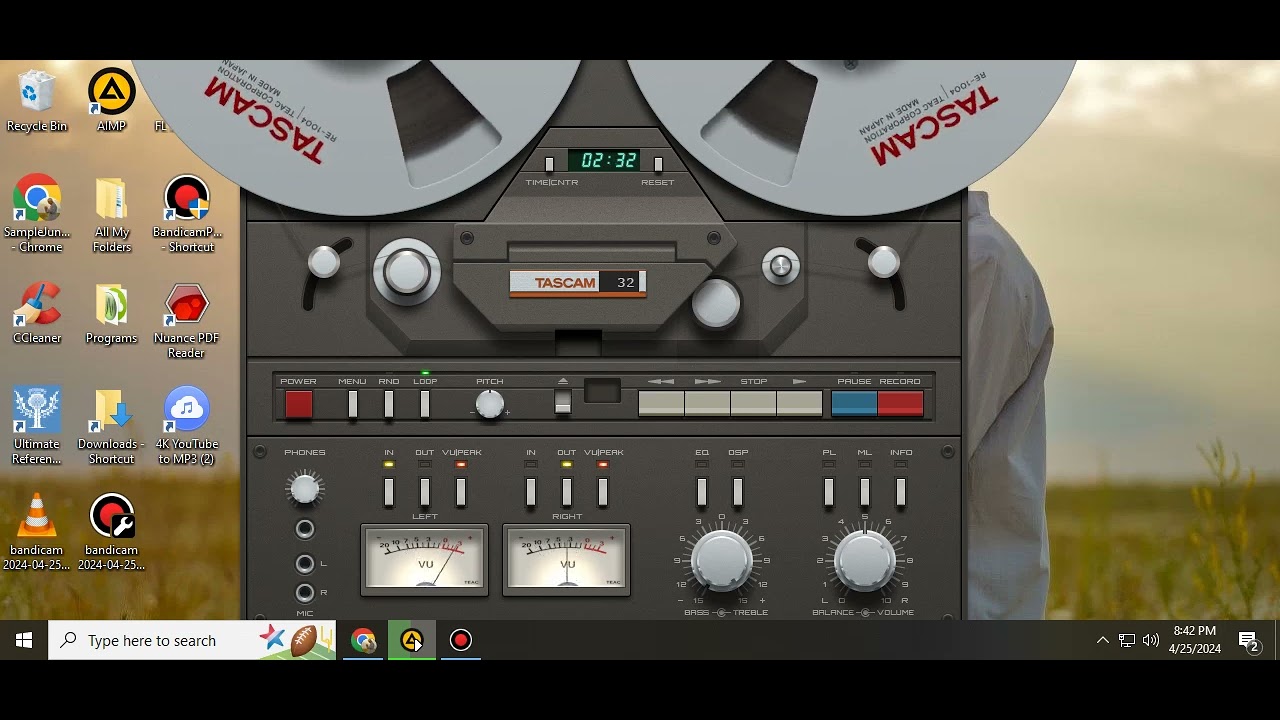1280x720 pixels.
Task: Select the Nuance PDF Reader desktop icon
Action: tap(187, 320)
